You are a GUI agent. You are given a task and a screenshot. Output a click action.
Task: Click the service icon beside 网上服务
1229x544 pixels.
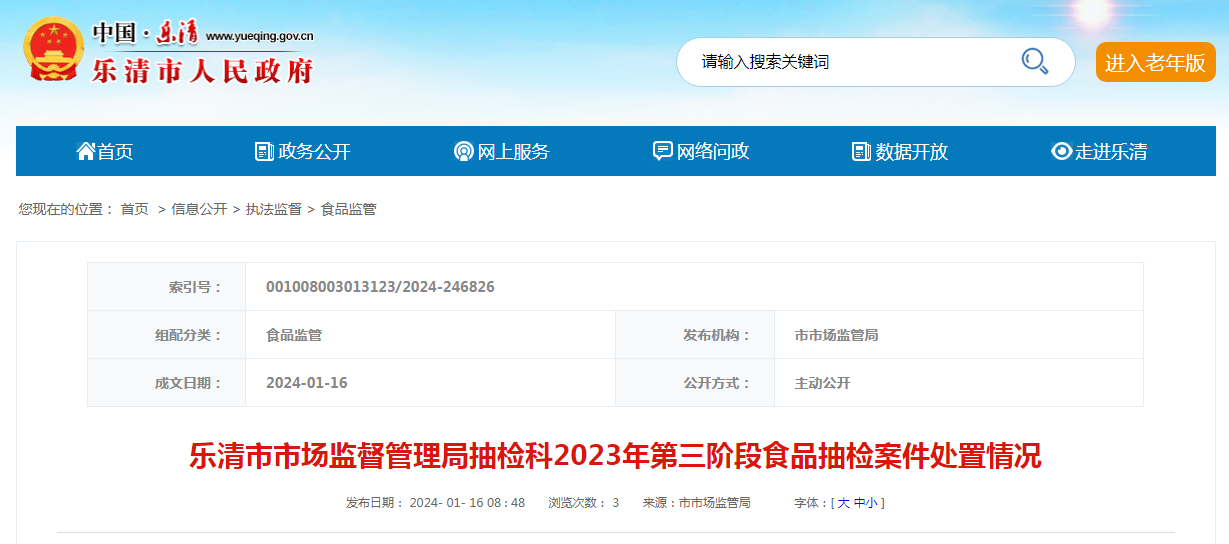click(x=463, y=151)
